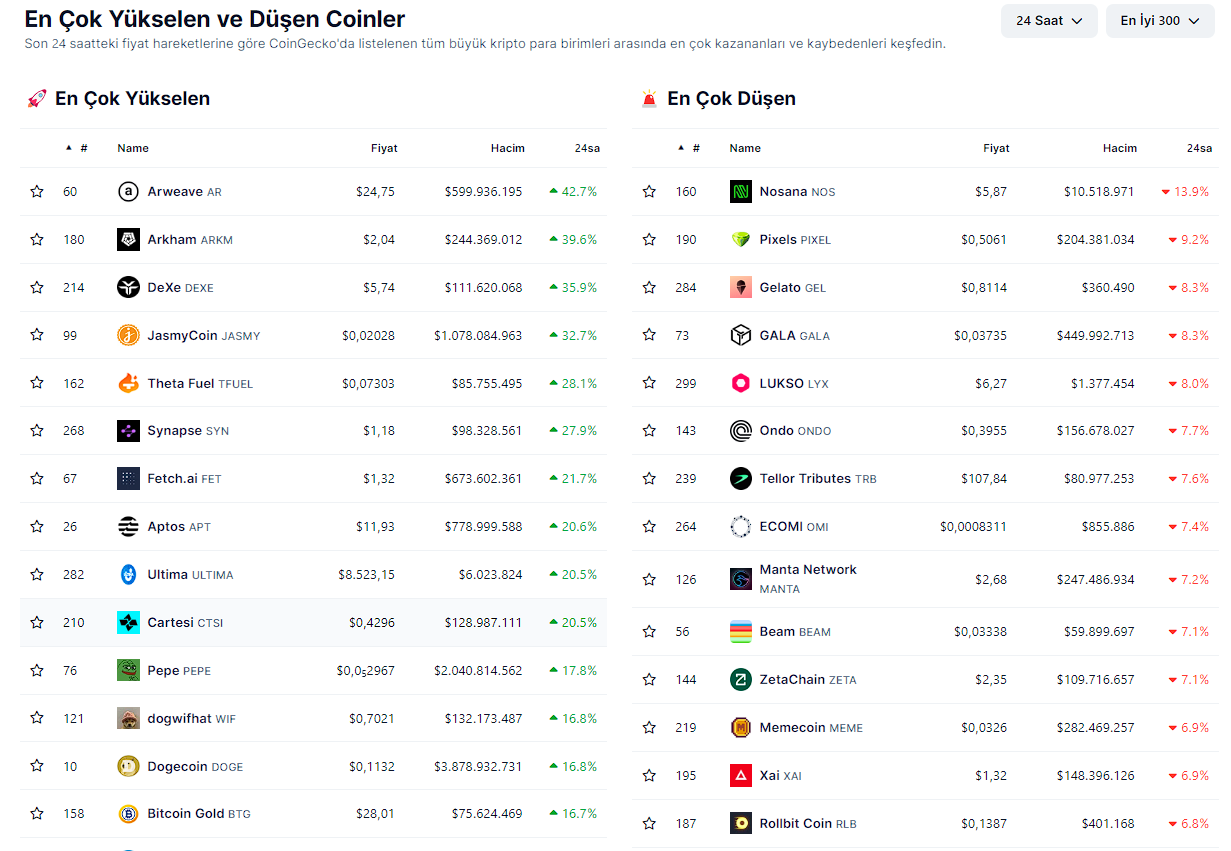1231x851 pixels.
Task: Click the Arkham coin logo icon
Action: tap(128, 239)
